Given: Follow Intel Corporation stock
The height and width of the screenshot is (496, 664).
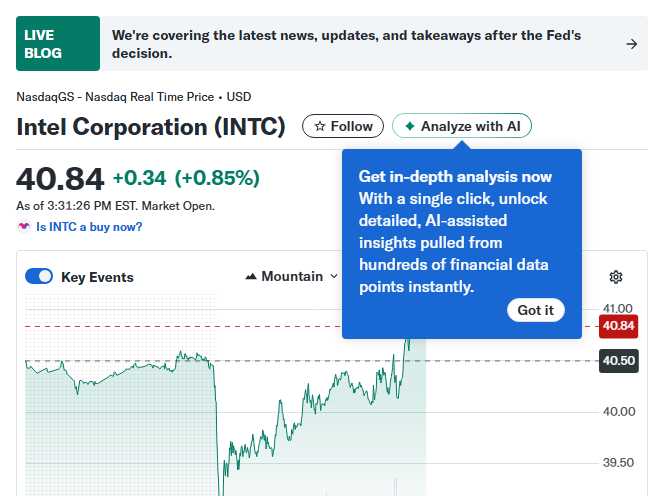Looking at the screenshot, I should 343,126.
